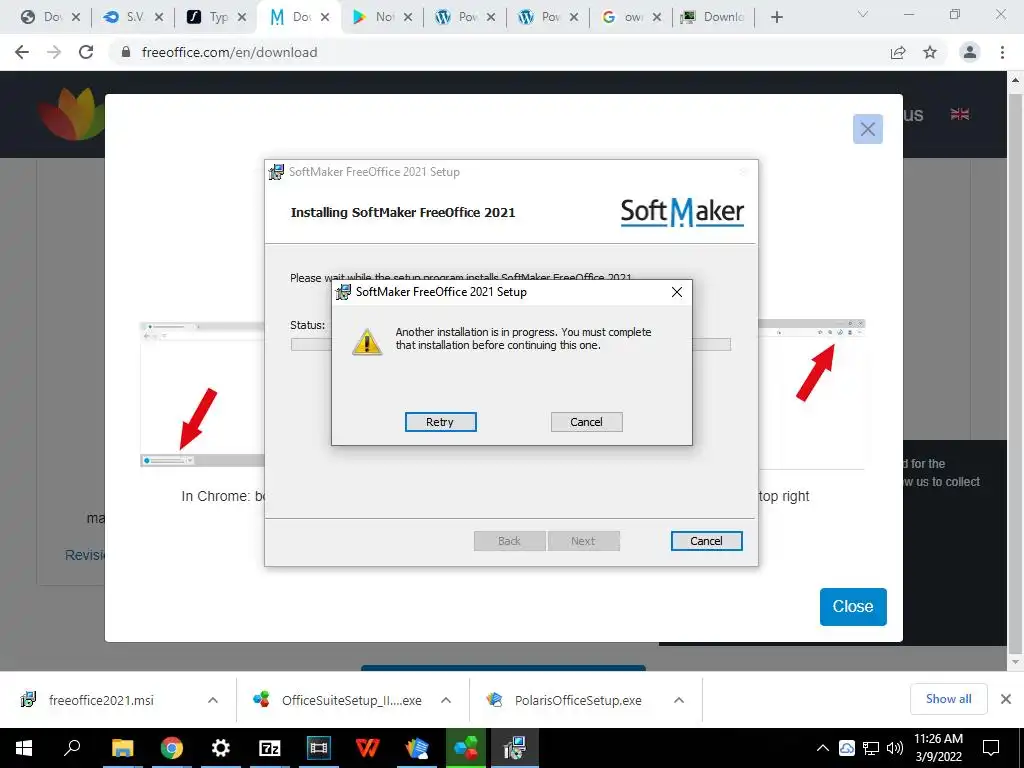Click the yellow warning triangle icon
Image resolution: width=1024 pixels, height=768 pixels.
[x=367, y=342]
